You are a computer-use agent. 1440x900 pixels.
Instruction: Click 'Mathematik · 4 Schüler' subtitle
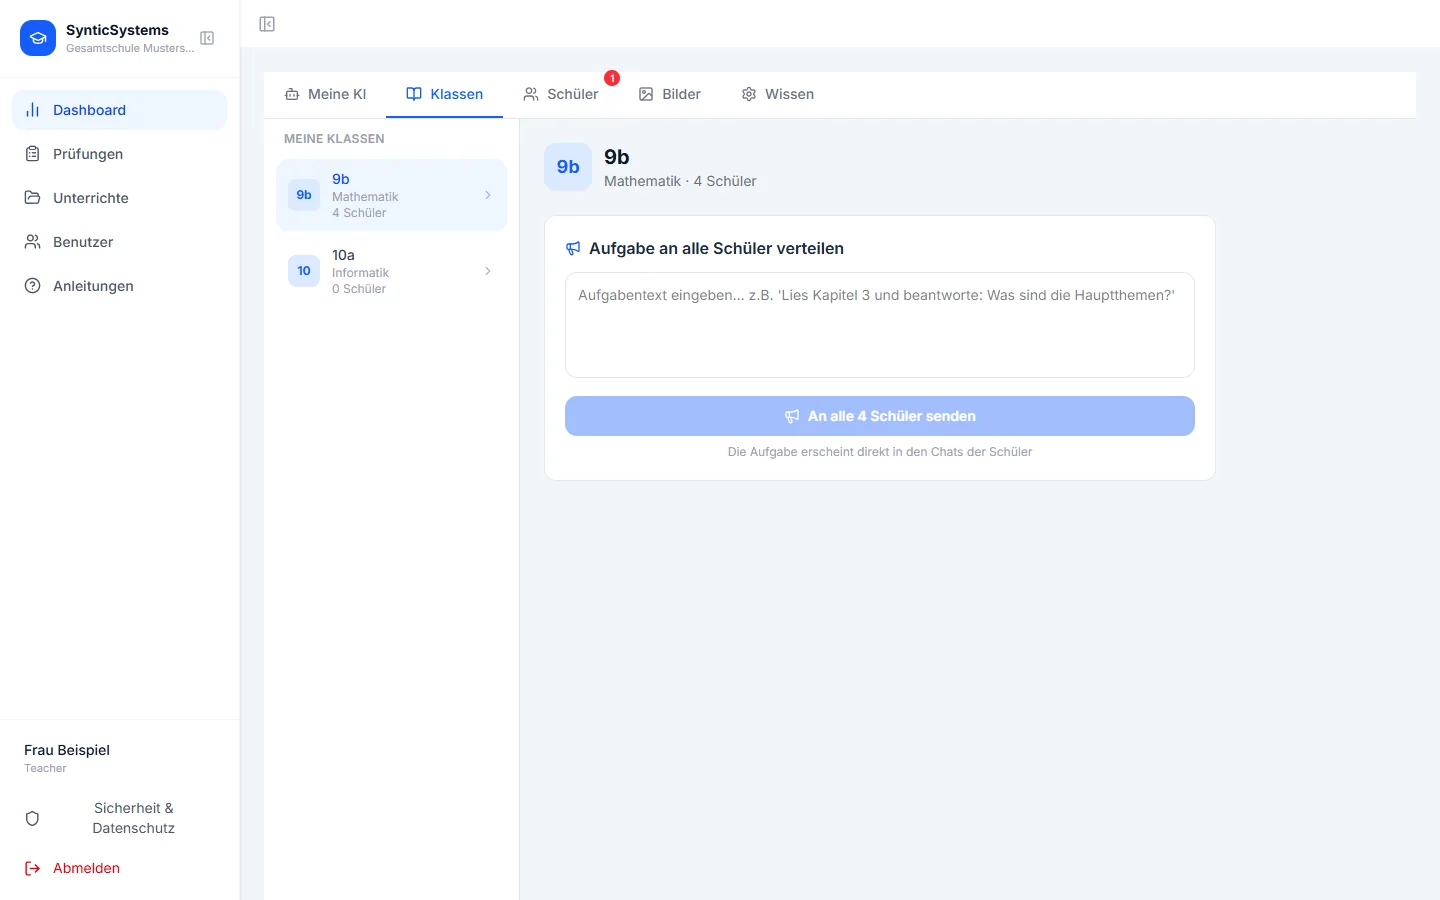coord(680,181)
